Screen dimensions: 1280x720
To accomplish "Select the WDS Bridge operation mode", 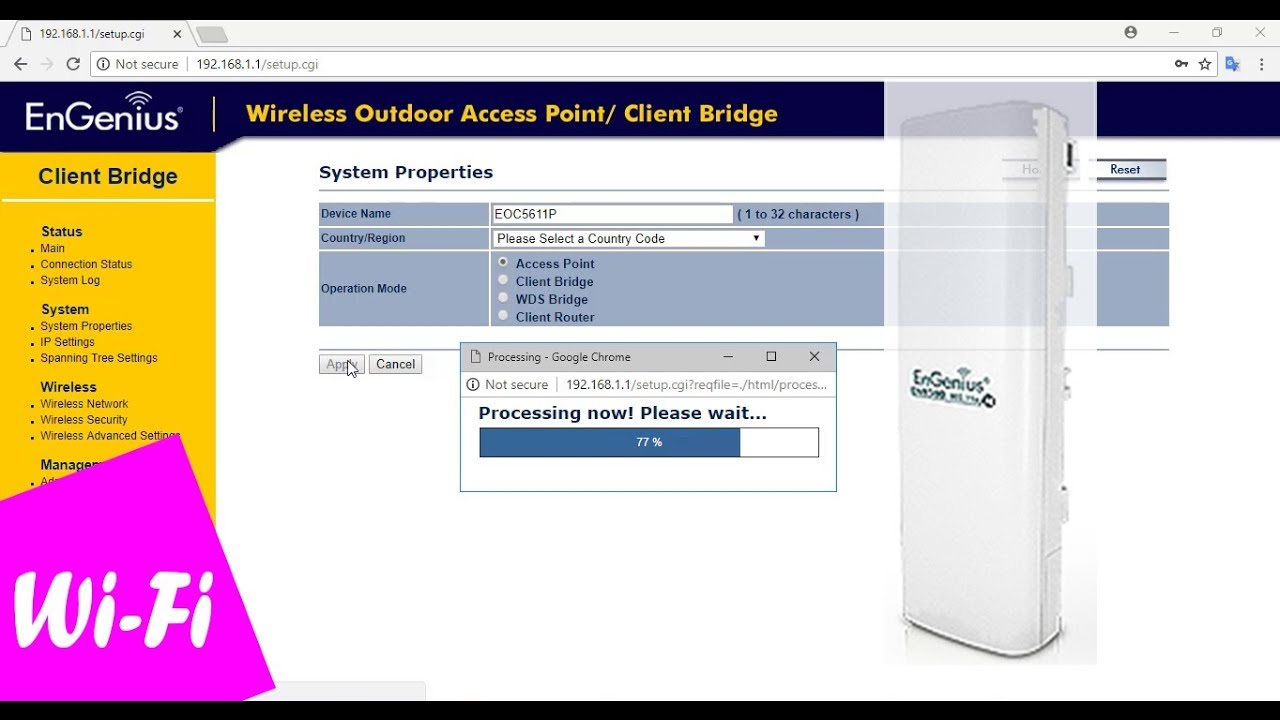I will point(503,297).
